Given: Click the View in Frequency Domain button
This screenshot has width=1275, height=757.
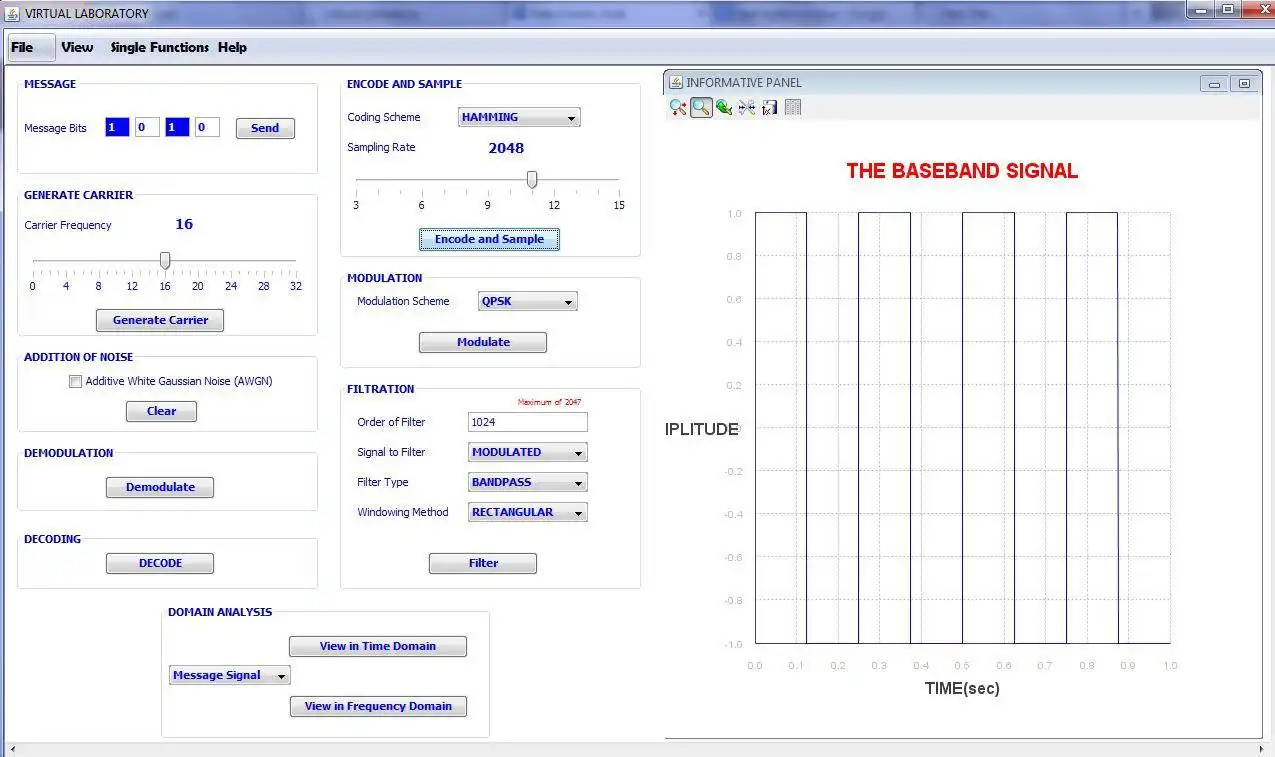Looking at the screenshot, I should 378,706.
